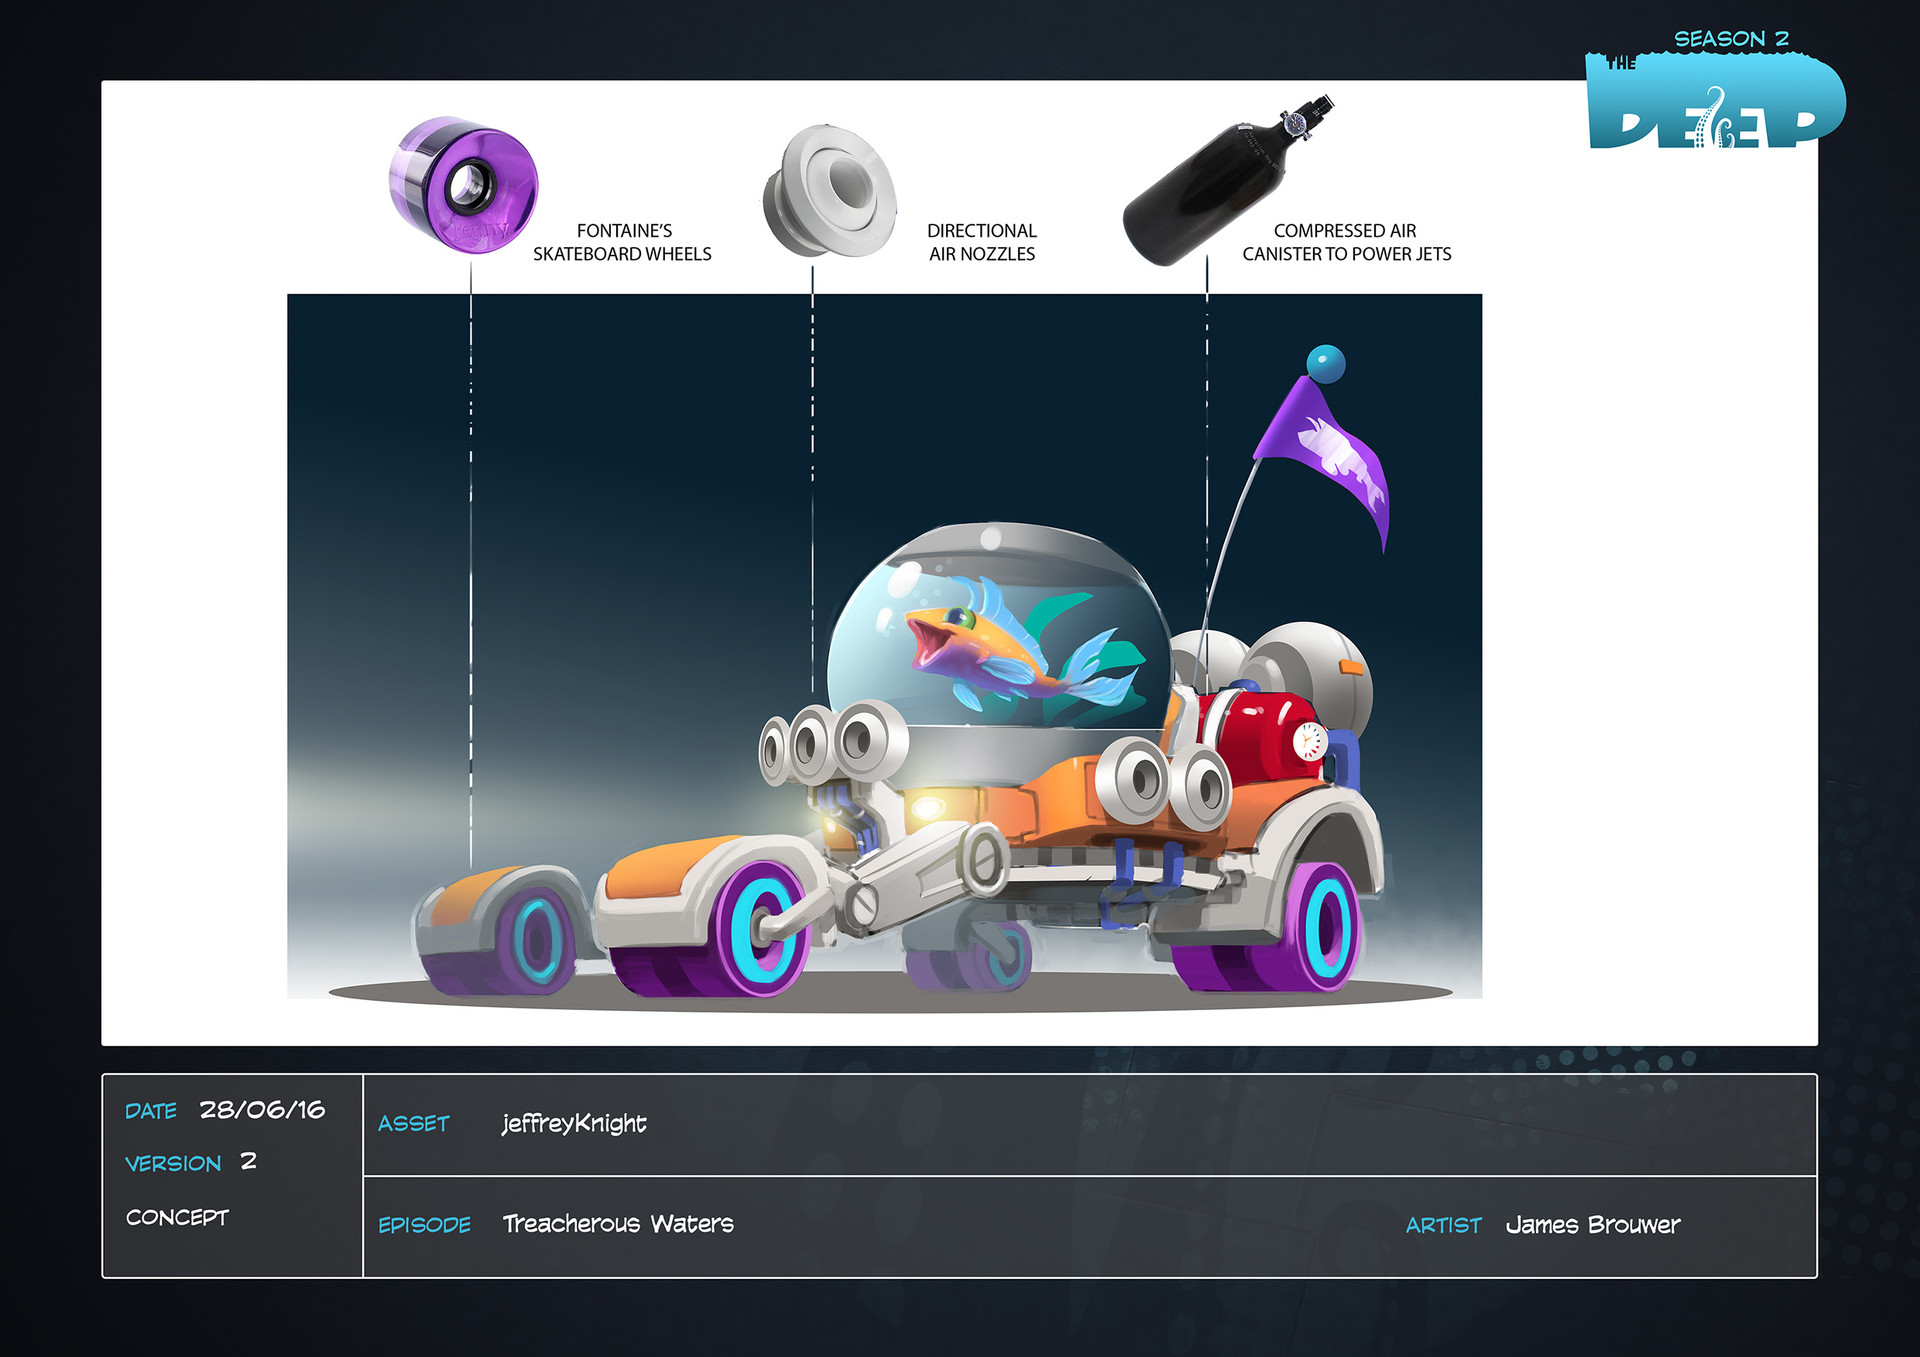Viewport: 1920px width, 1357px height.
Task: Click the glowing yellow headlight
Action: pos(927,807)
